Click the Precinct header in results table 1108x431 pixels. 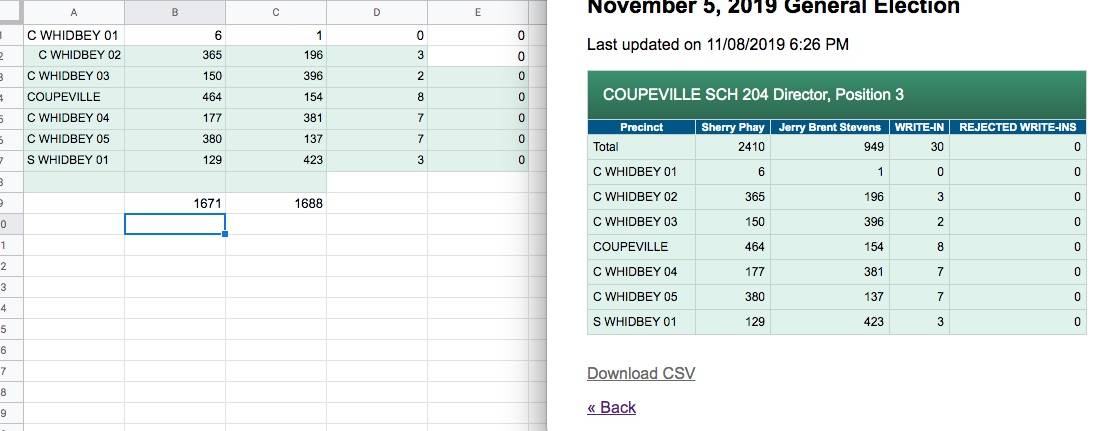pyautogui.click(x=641, y=127)
